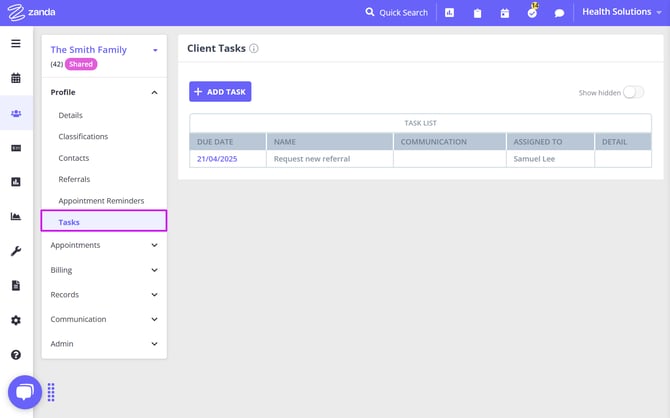Go to Appointment Reminders in Profile menu
This screenshot has height=418, width=670.
[101, 201]
